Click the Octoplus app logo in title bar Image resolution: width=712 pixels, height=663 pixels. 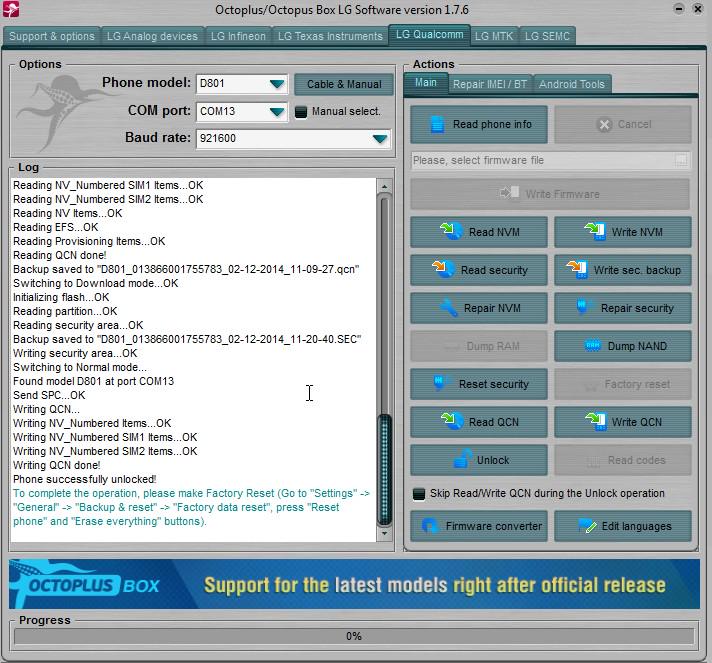click(11, 9)
